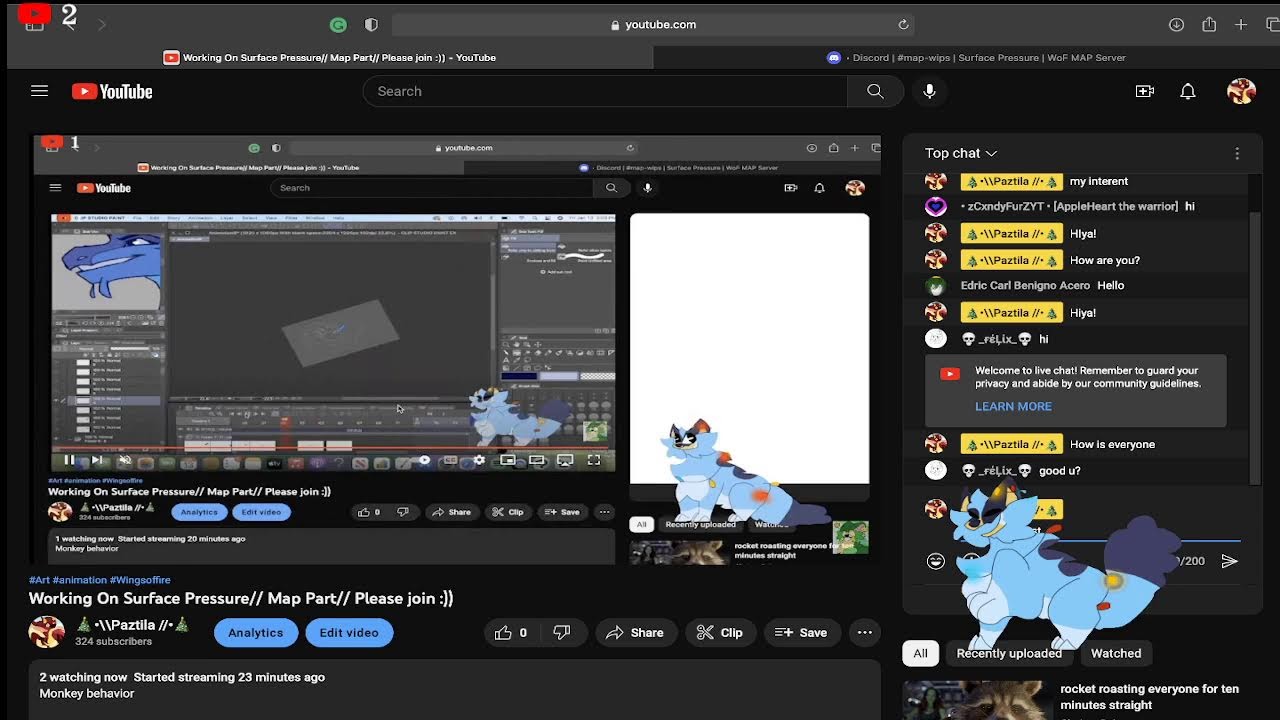Click Edit video below the main video title
The width and height of the screenshot is (1280, 720).
(349, 632)
